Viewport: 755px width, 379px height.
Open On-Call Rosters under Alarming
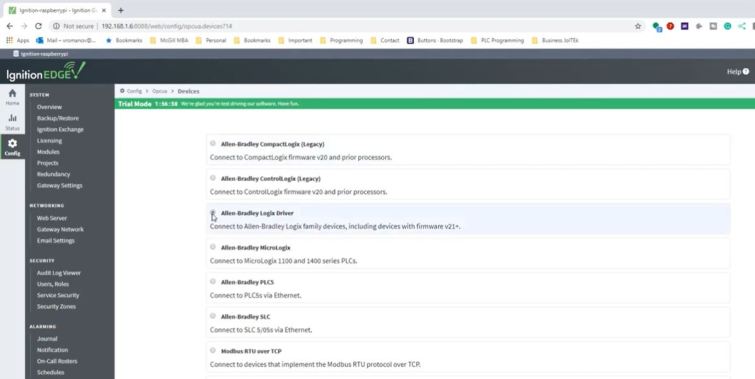[57, 361]
